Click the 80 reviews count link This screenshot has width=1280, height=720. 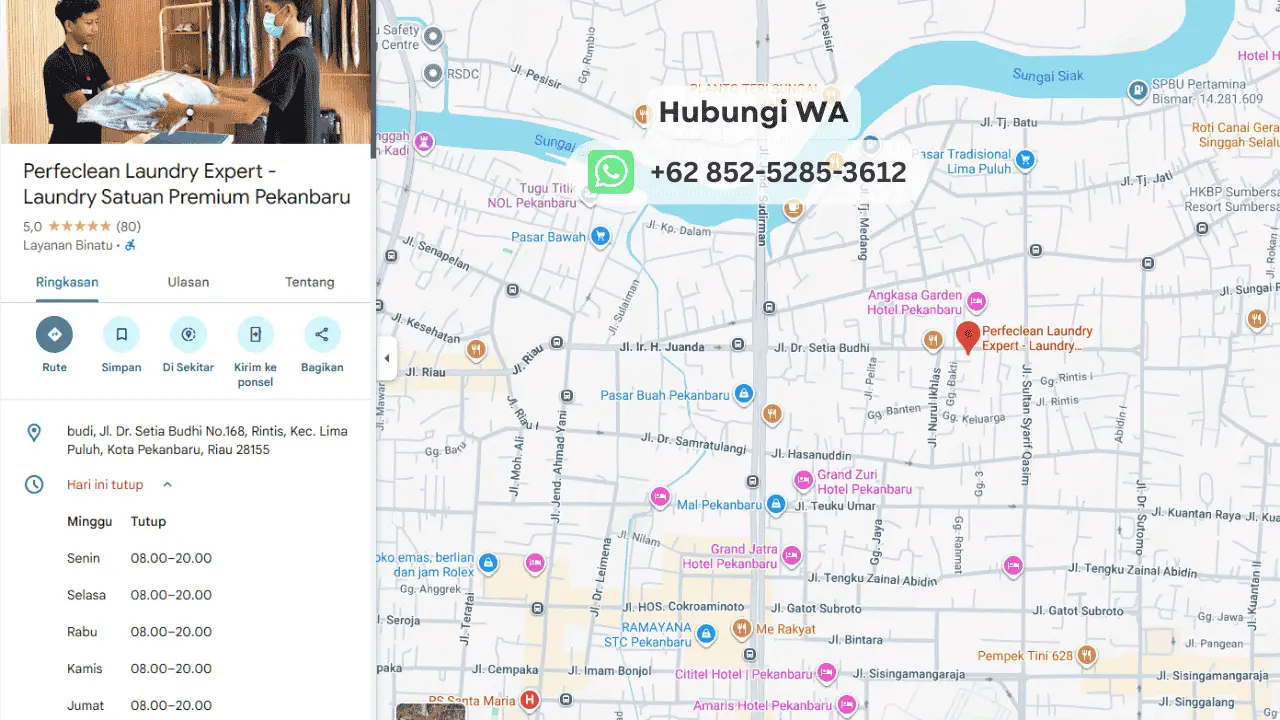click(x=128, y=226)
